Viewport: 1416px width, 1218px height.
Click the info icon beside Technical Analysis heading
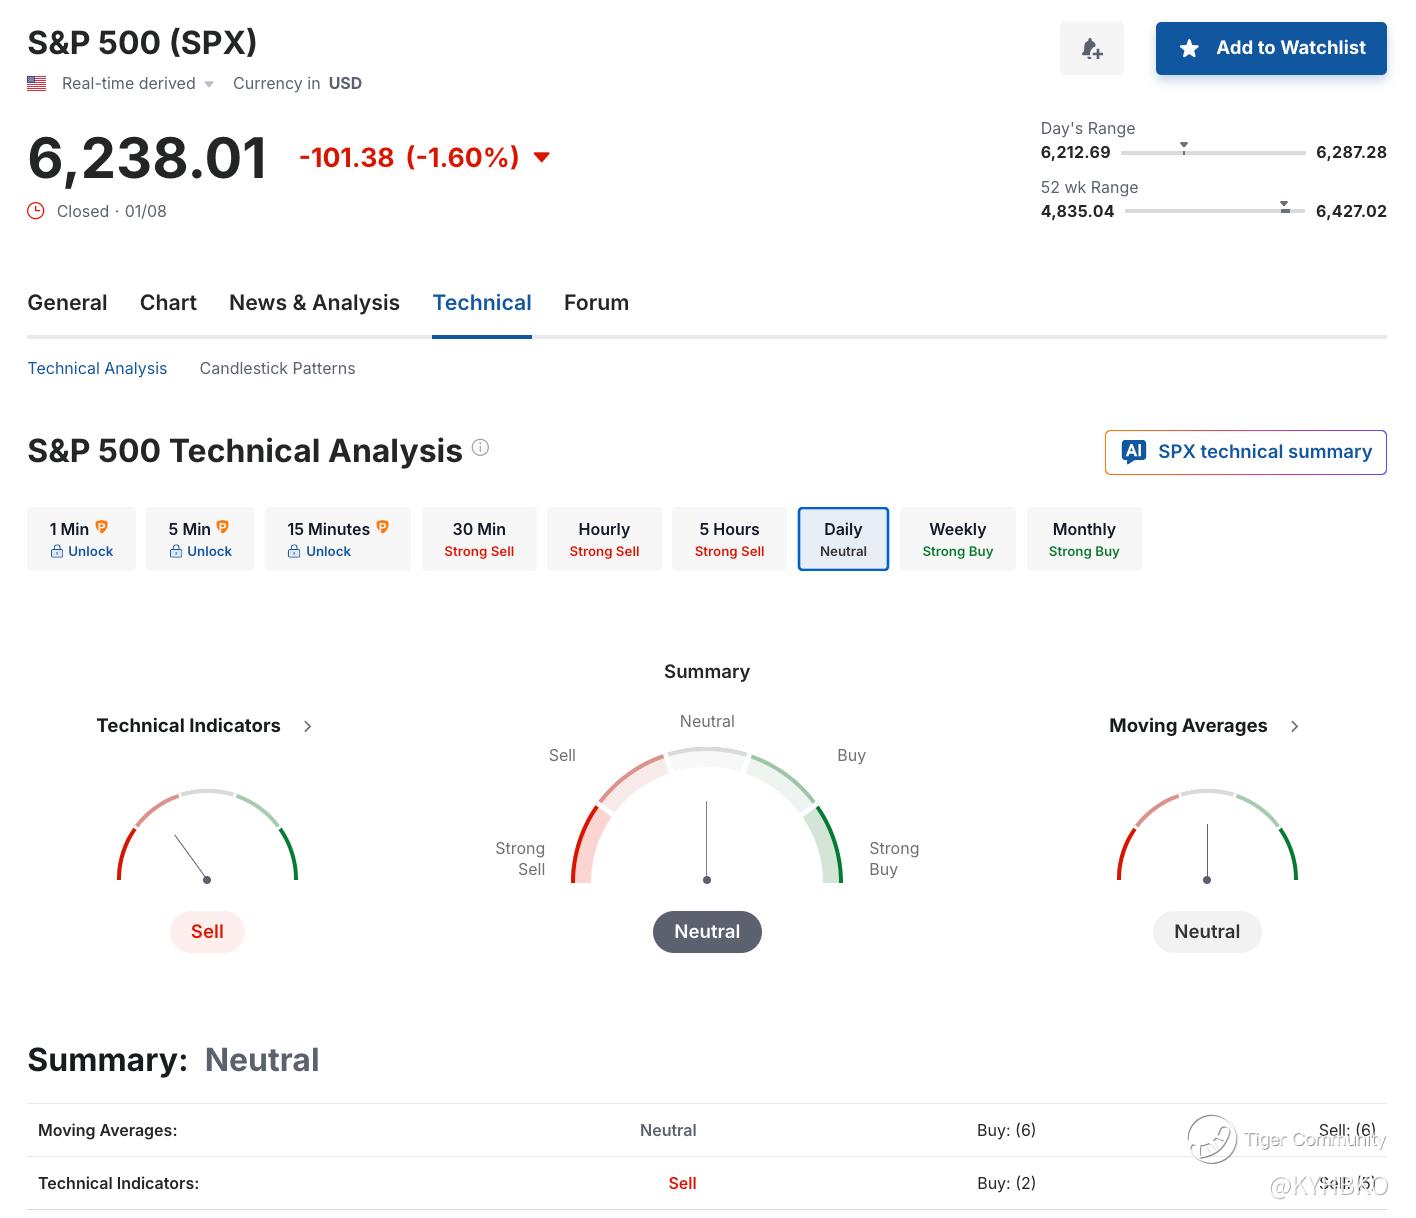[480, 448]
